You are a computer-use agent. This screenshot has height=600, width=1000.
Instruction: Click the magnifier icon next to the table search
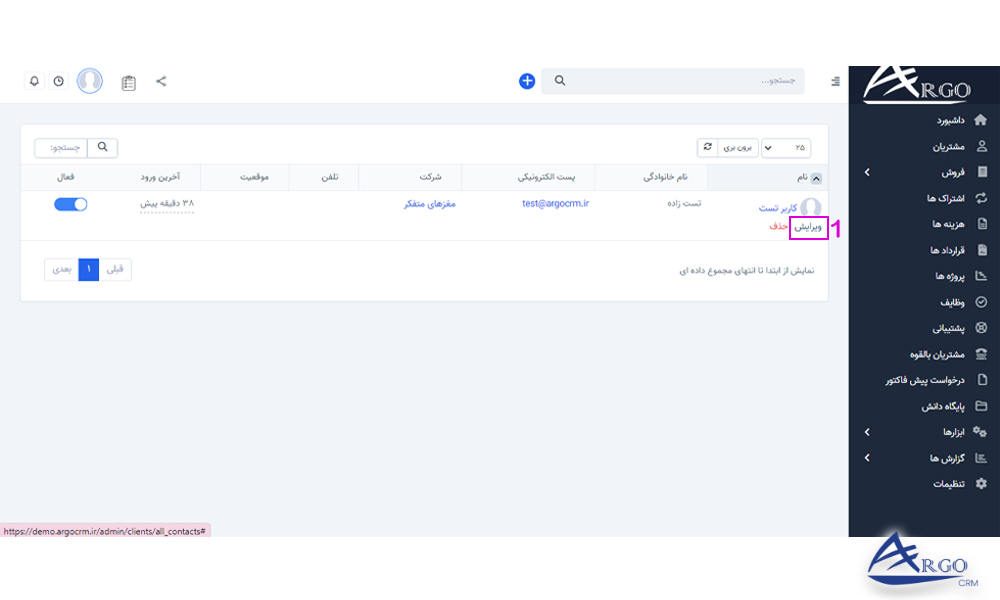click(x=103, y=147)
